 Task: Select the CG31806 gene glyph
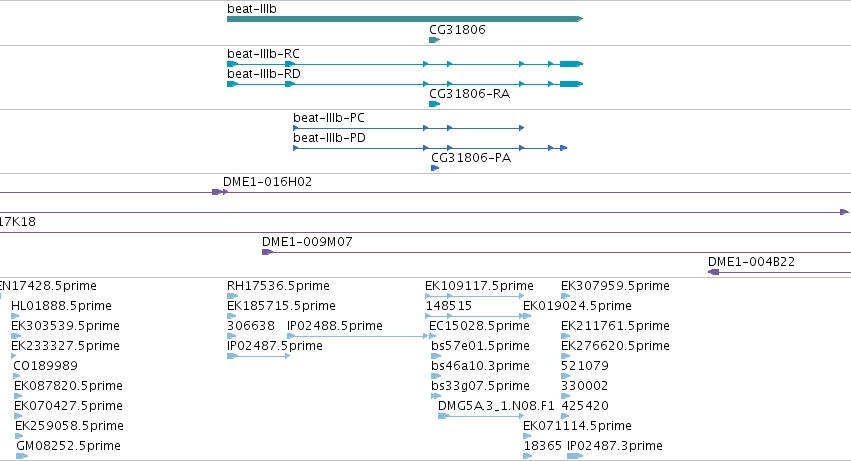(x=434, y=40)
